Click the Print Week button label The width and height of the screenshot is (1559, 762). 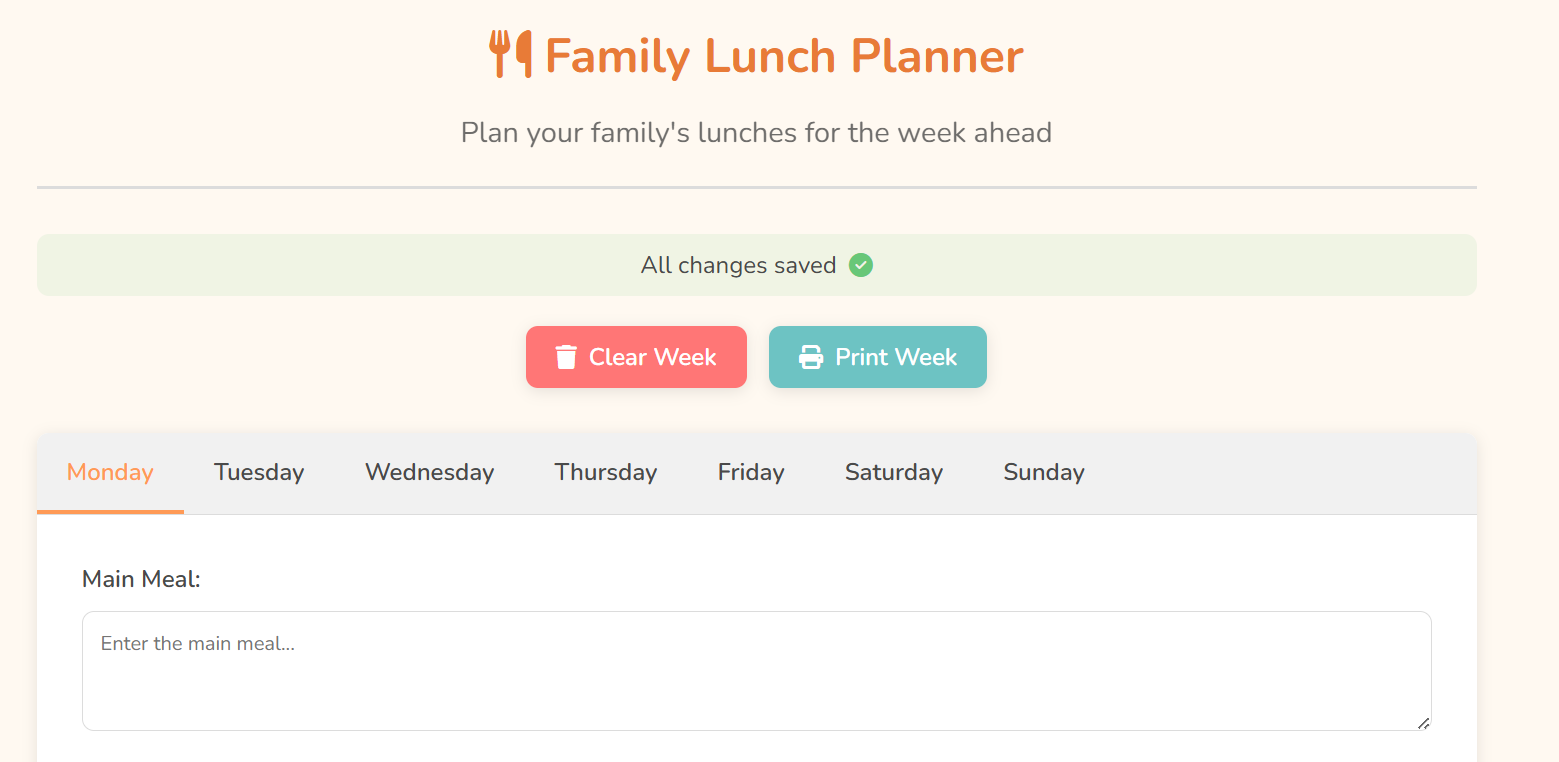(896, 357)
